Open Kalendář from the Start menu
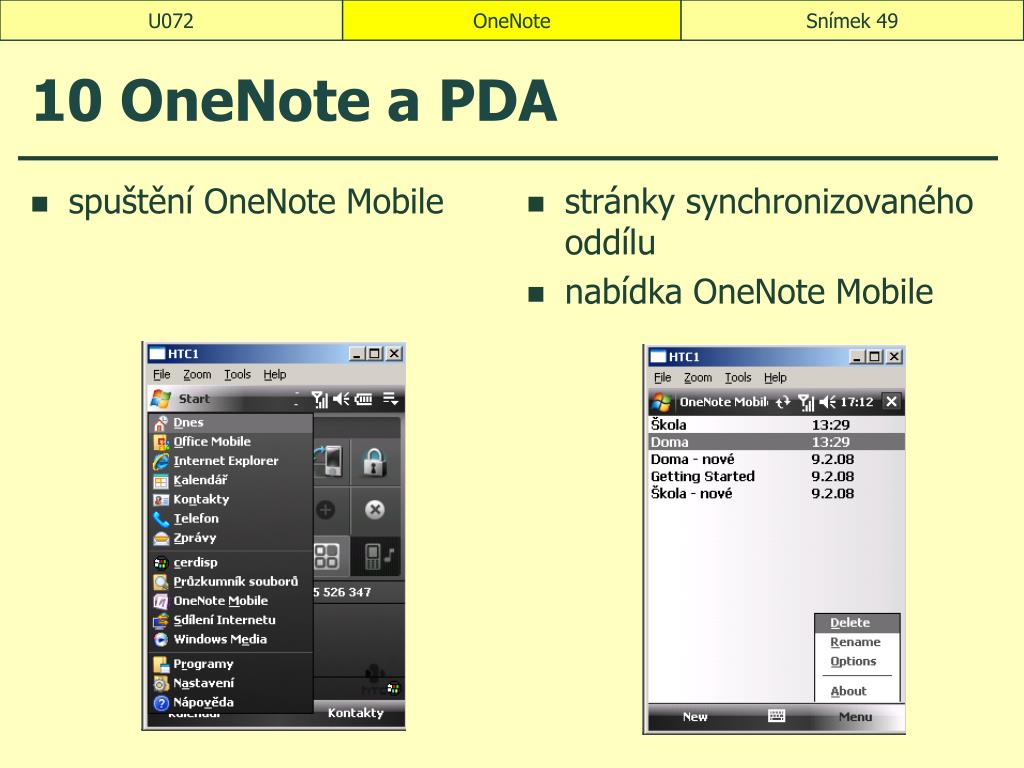This screenshot has height=768, width=1024. click(x=231, y=481)
